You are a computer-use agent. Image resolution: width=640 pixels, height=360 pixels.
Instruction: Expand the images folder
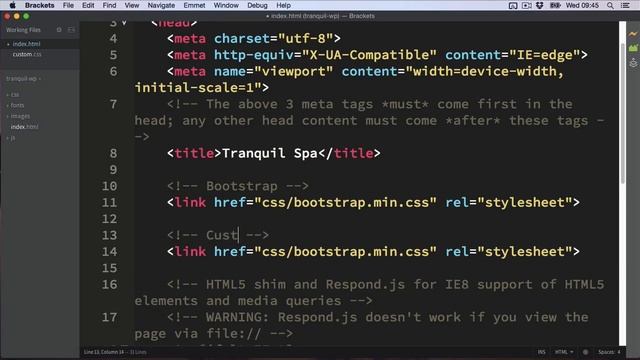18,116
